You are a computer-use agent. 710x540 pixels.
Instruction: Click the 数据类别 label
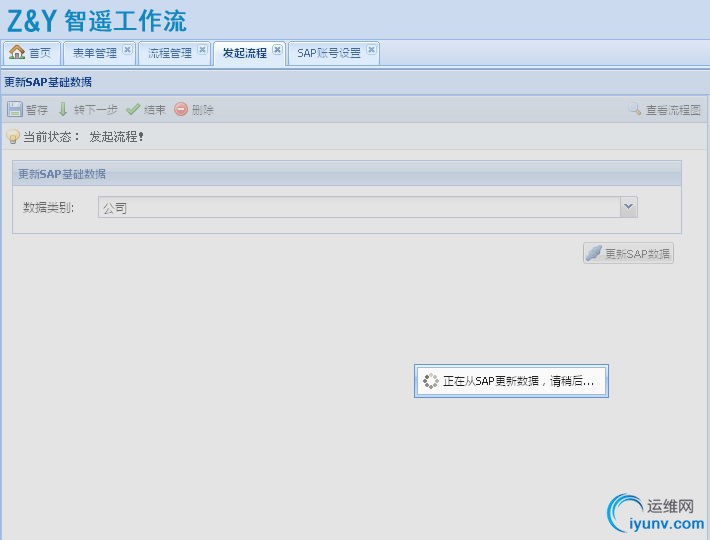coord(48,208)
